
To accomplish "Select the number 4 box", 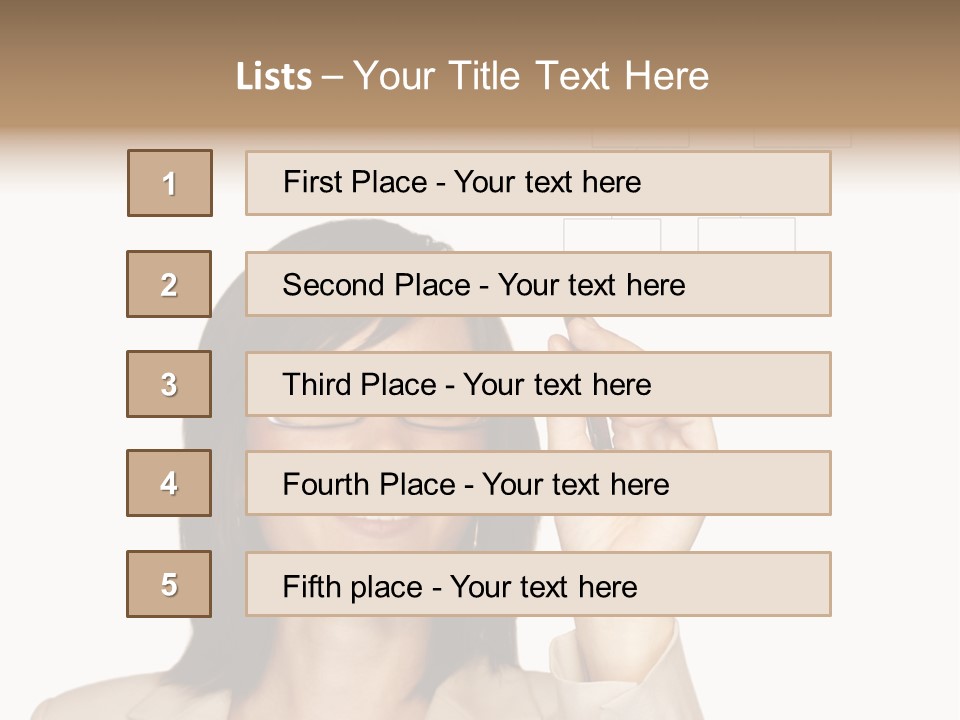I will coord(169,483).
